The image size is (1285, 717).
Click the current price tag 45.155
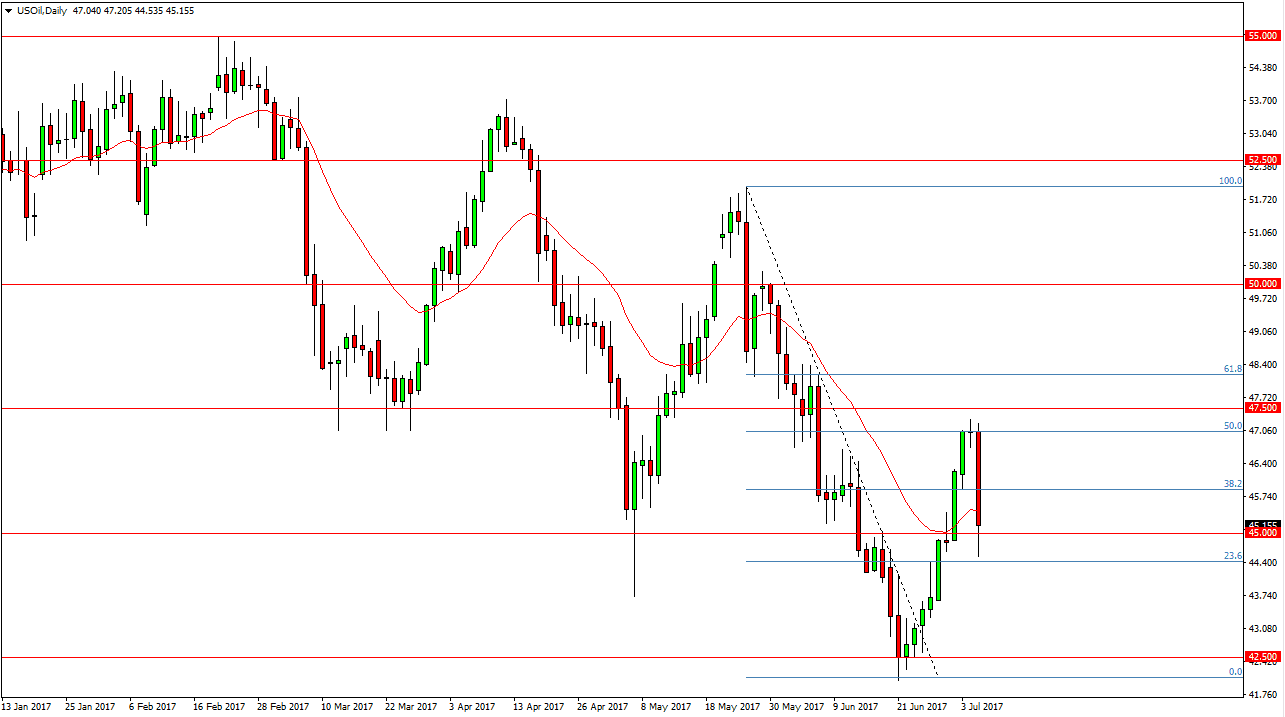point(1263,524)
